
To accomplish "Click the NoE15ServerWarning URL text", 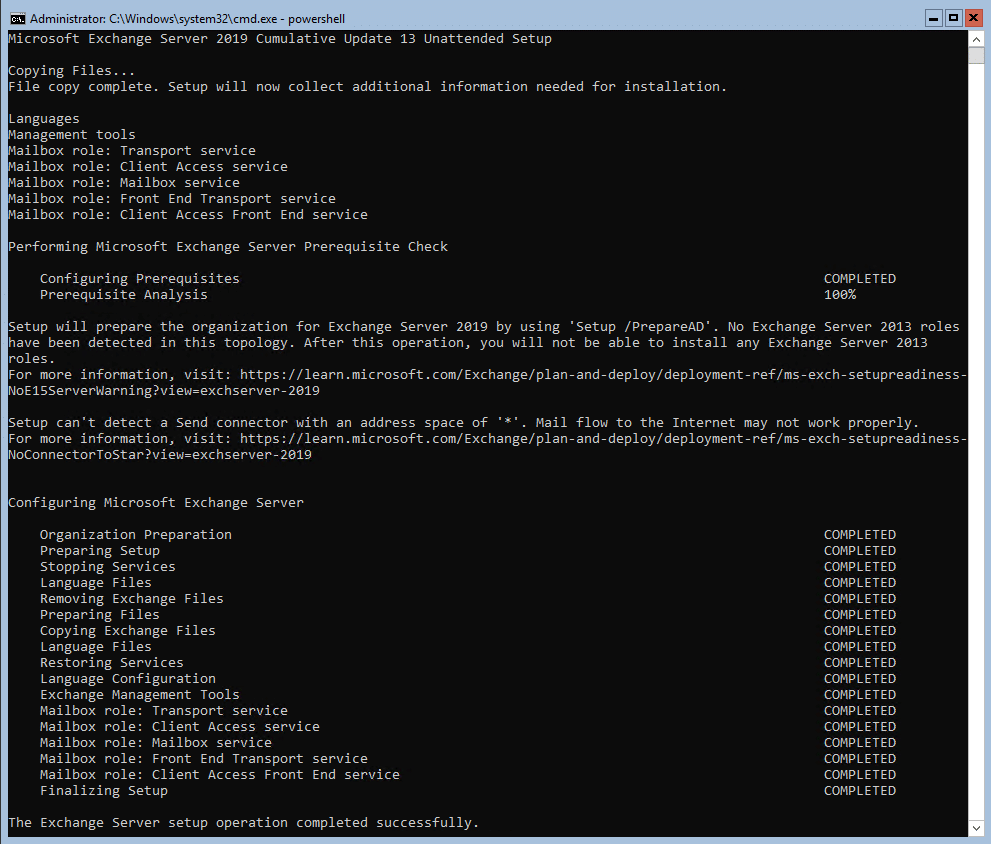I will tap(487, 382).
